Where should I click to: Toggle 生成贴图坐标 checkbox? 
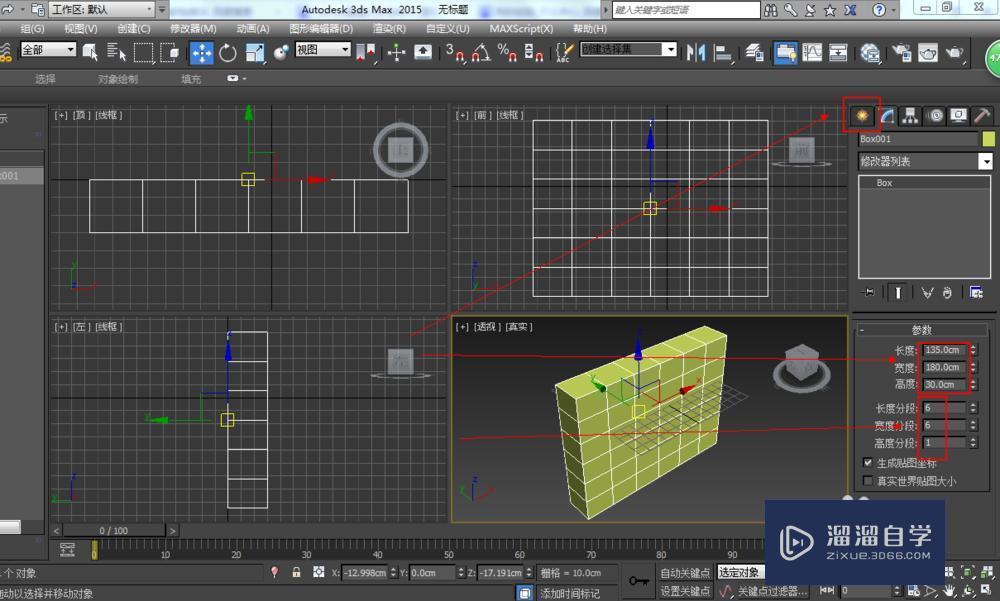click(867, 463)
